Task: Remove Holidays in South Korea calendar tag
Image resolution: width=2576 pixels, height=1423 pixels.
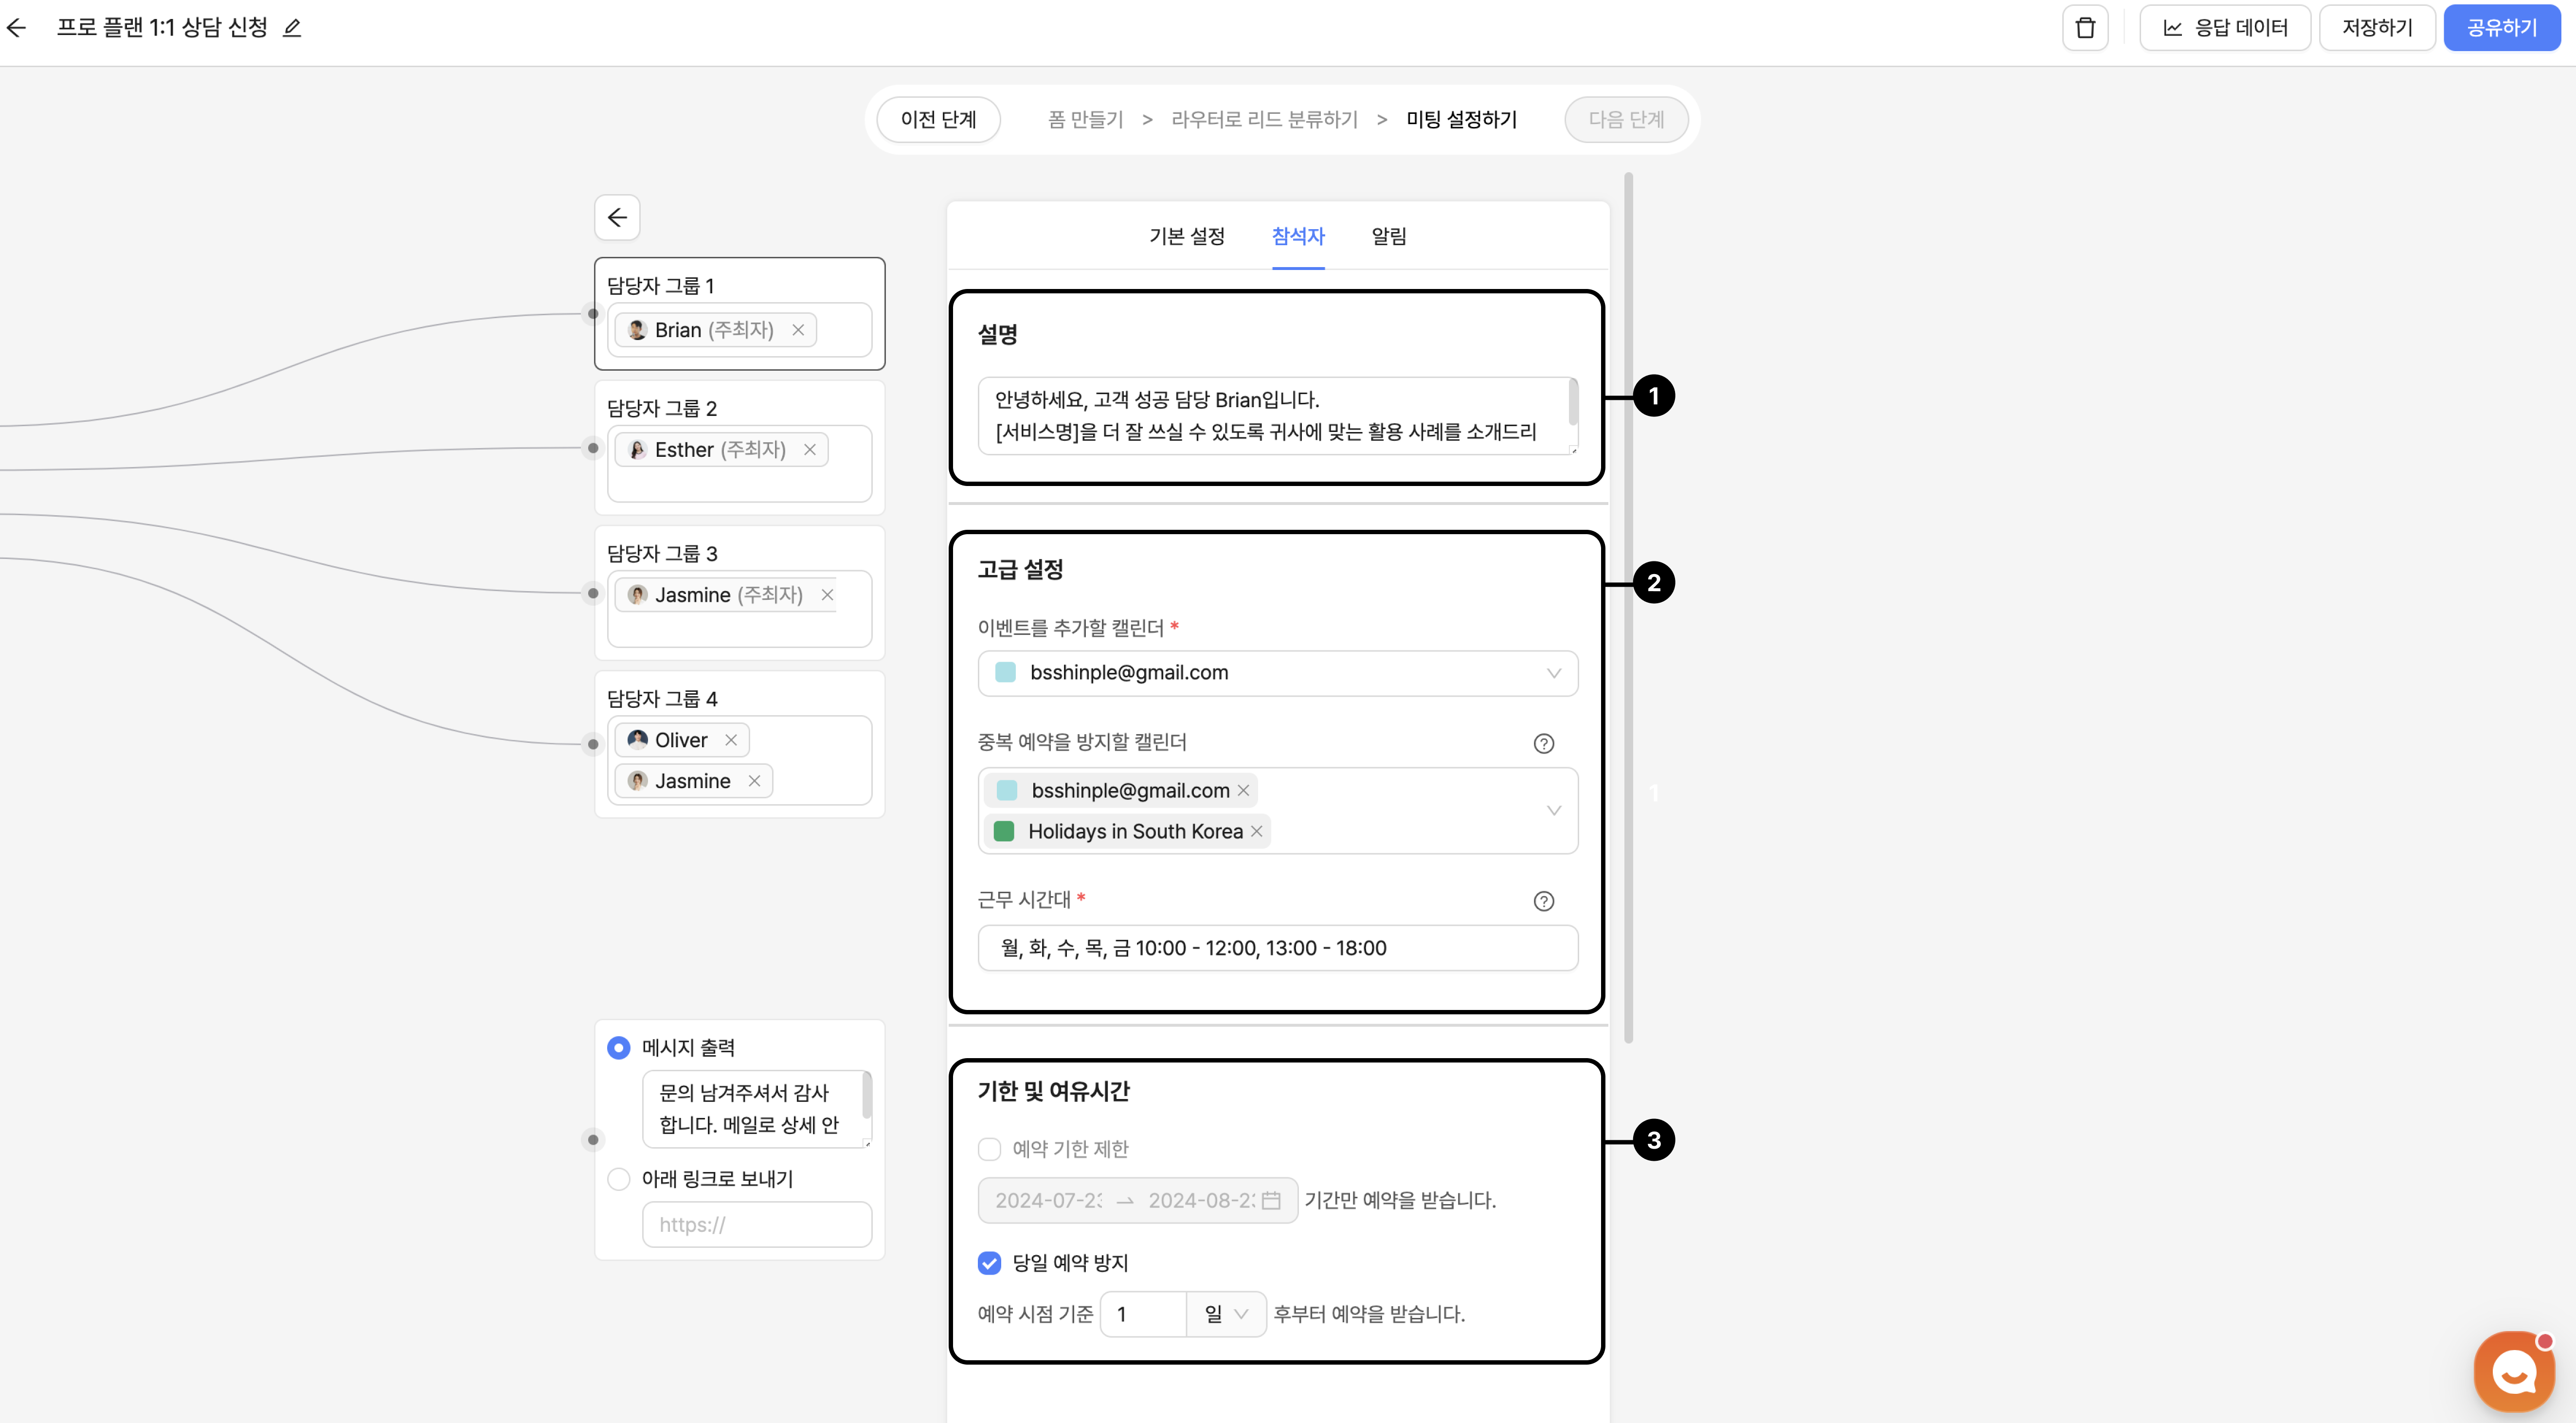Action: [1257, 831]
